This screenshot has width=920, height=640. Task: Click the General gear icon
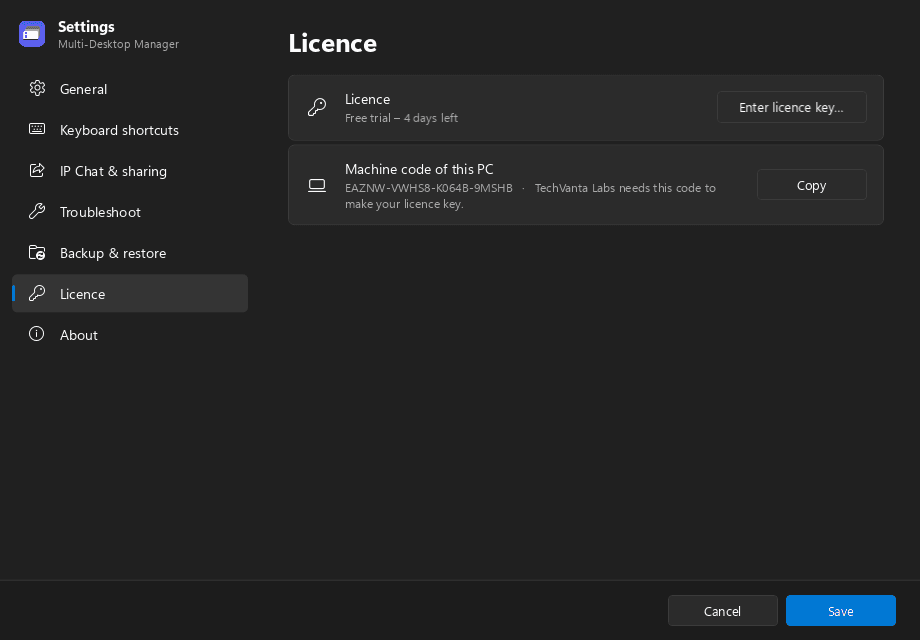(37, 88)
